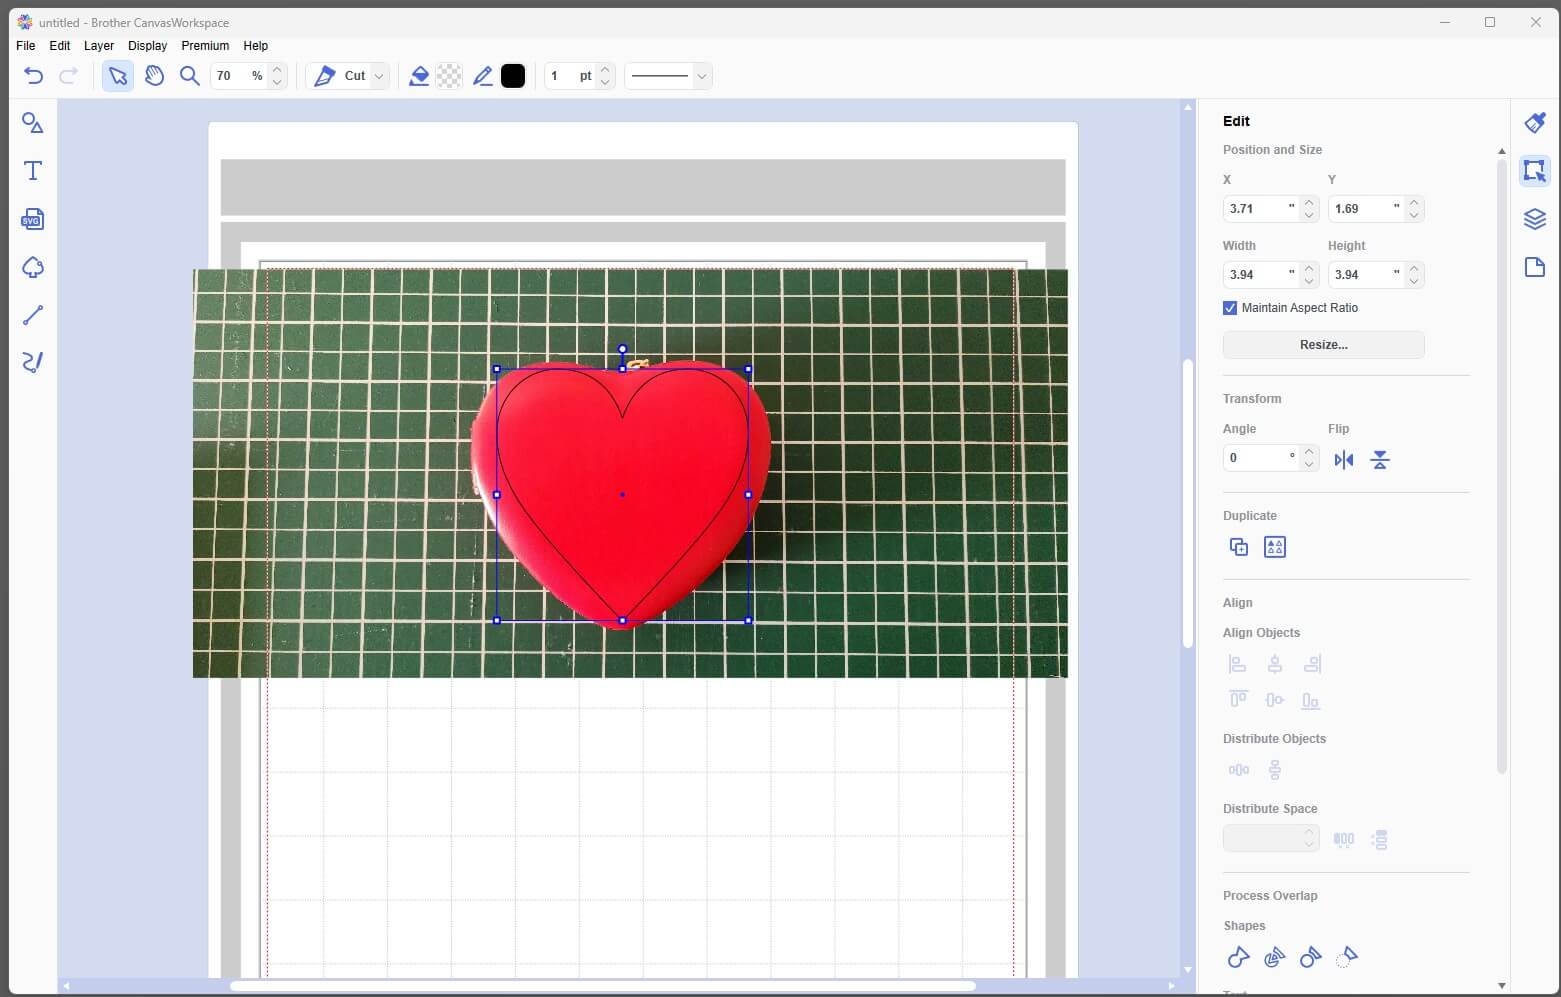Open the File menu
The height and width of the screenshot is (997, 1561).
coord(26,46)
